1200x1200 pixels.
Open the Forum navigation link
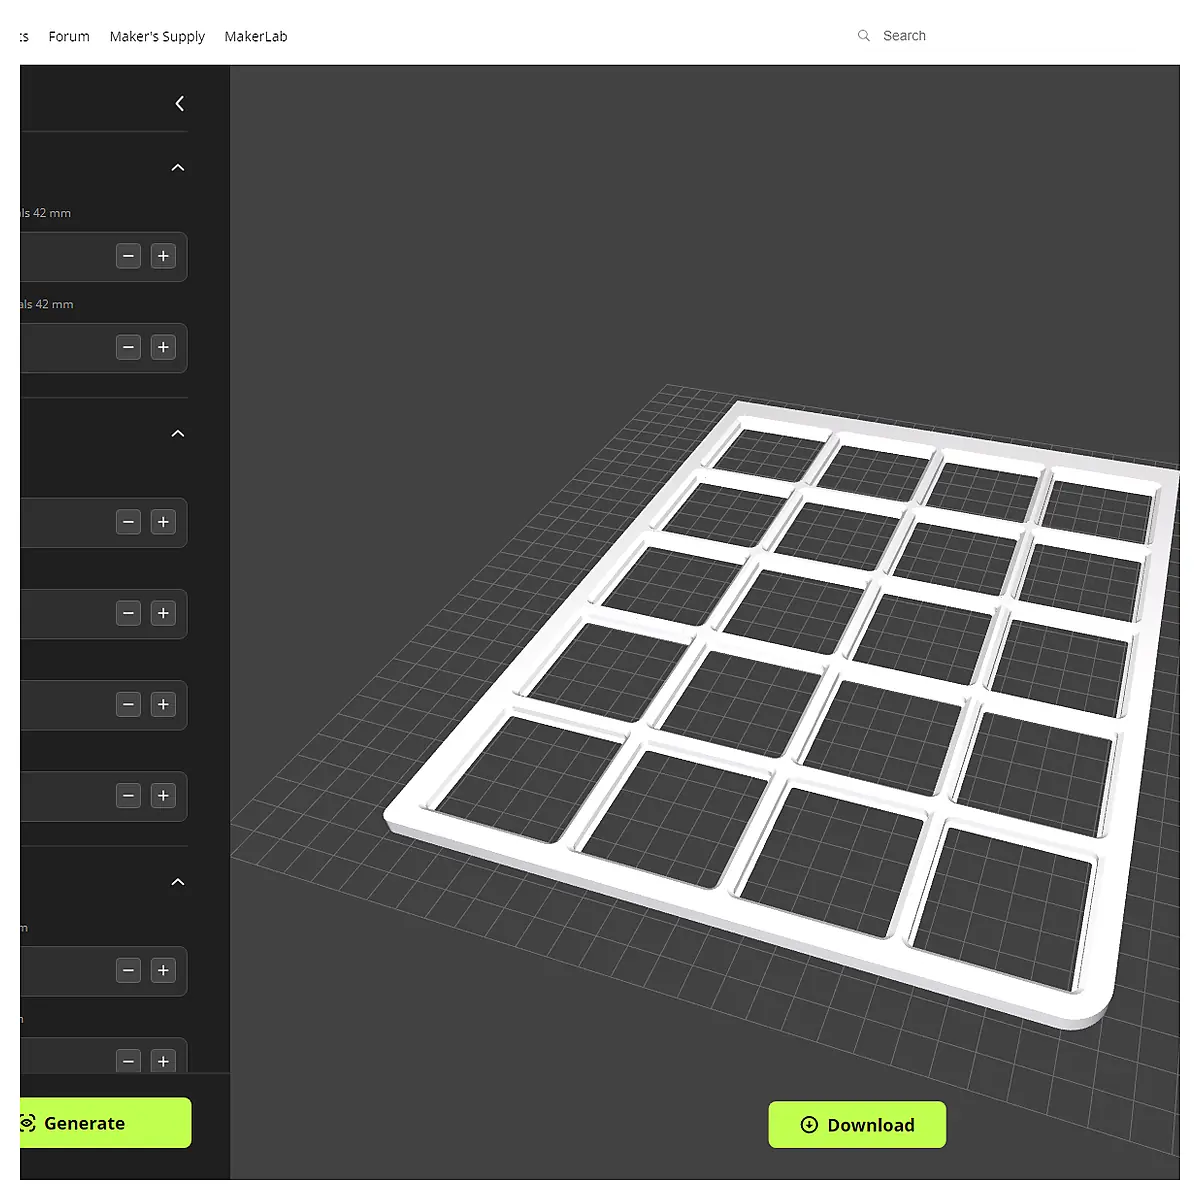pyautogui.click(x=69, y=36)
